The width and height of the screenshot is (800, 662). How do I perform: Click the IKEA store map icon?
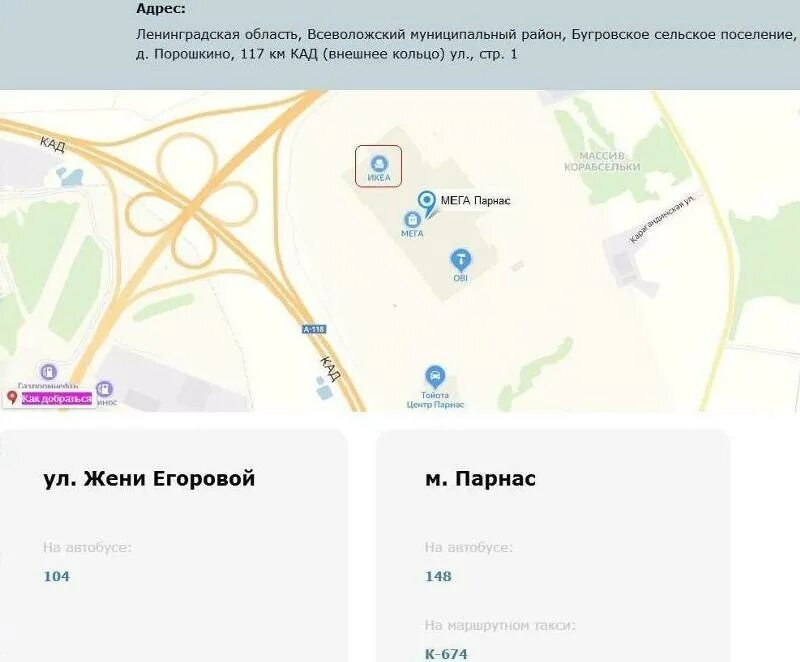click(x=379, y=164)
